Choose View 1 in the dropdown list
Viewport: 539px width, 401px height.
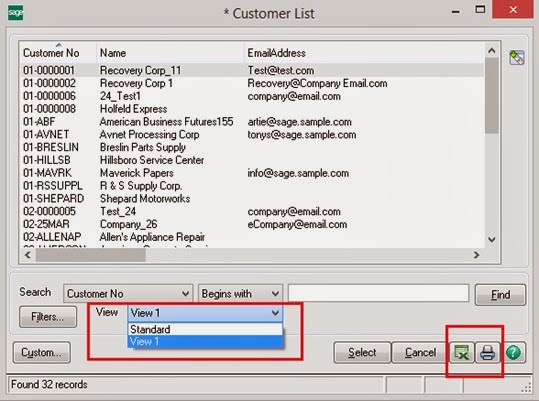(205, 342)
